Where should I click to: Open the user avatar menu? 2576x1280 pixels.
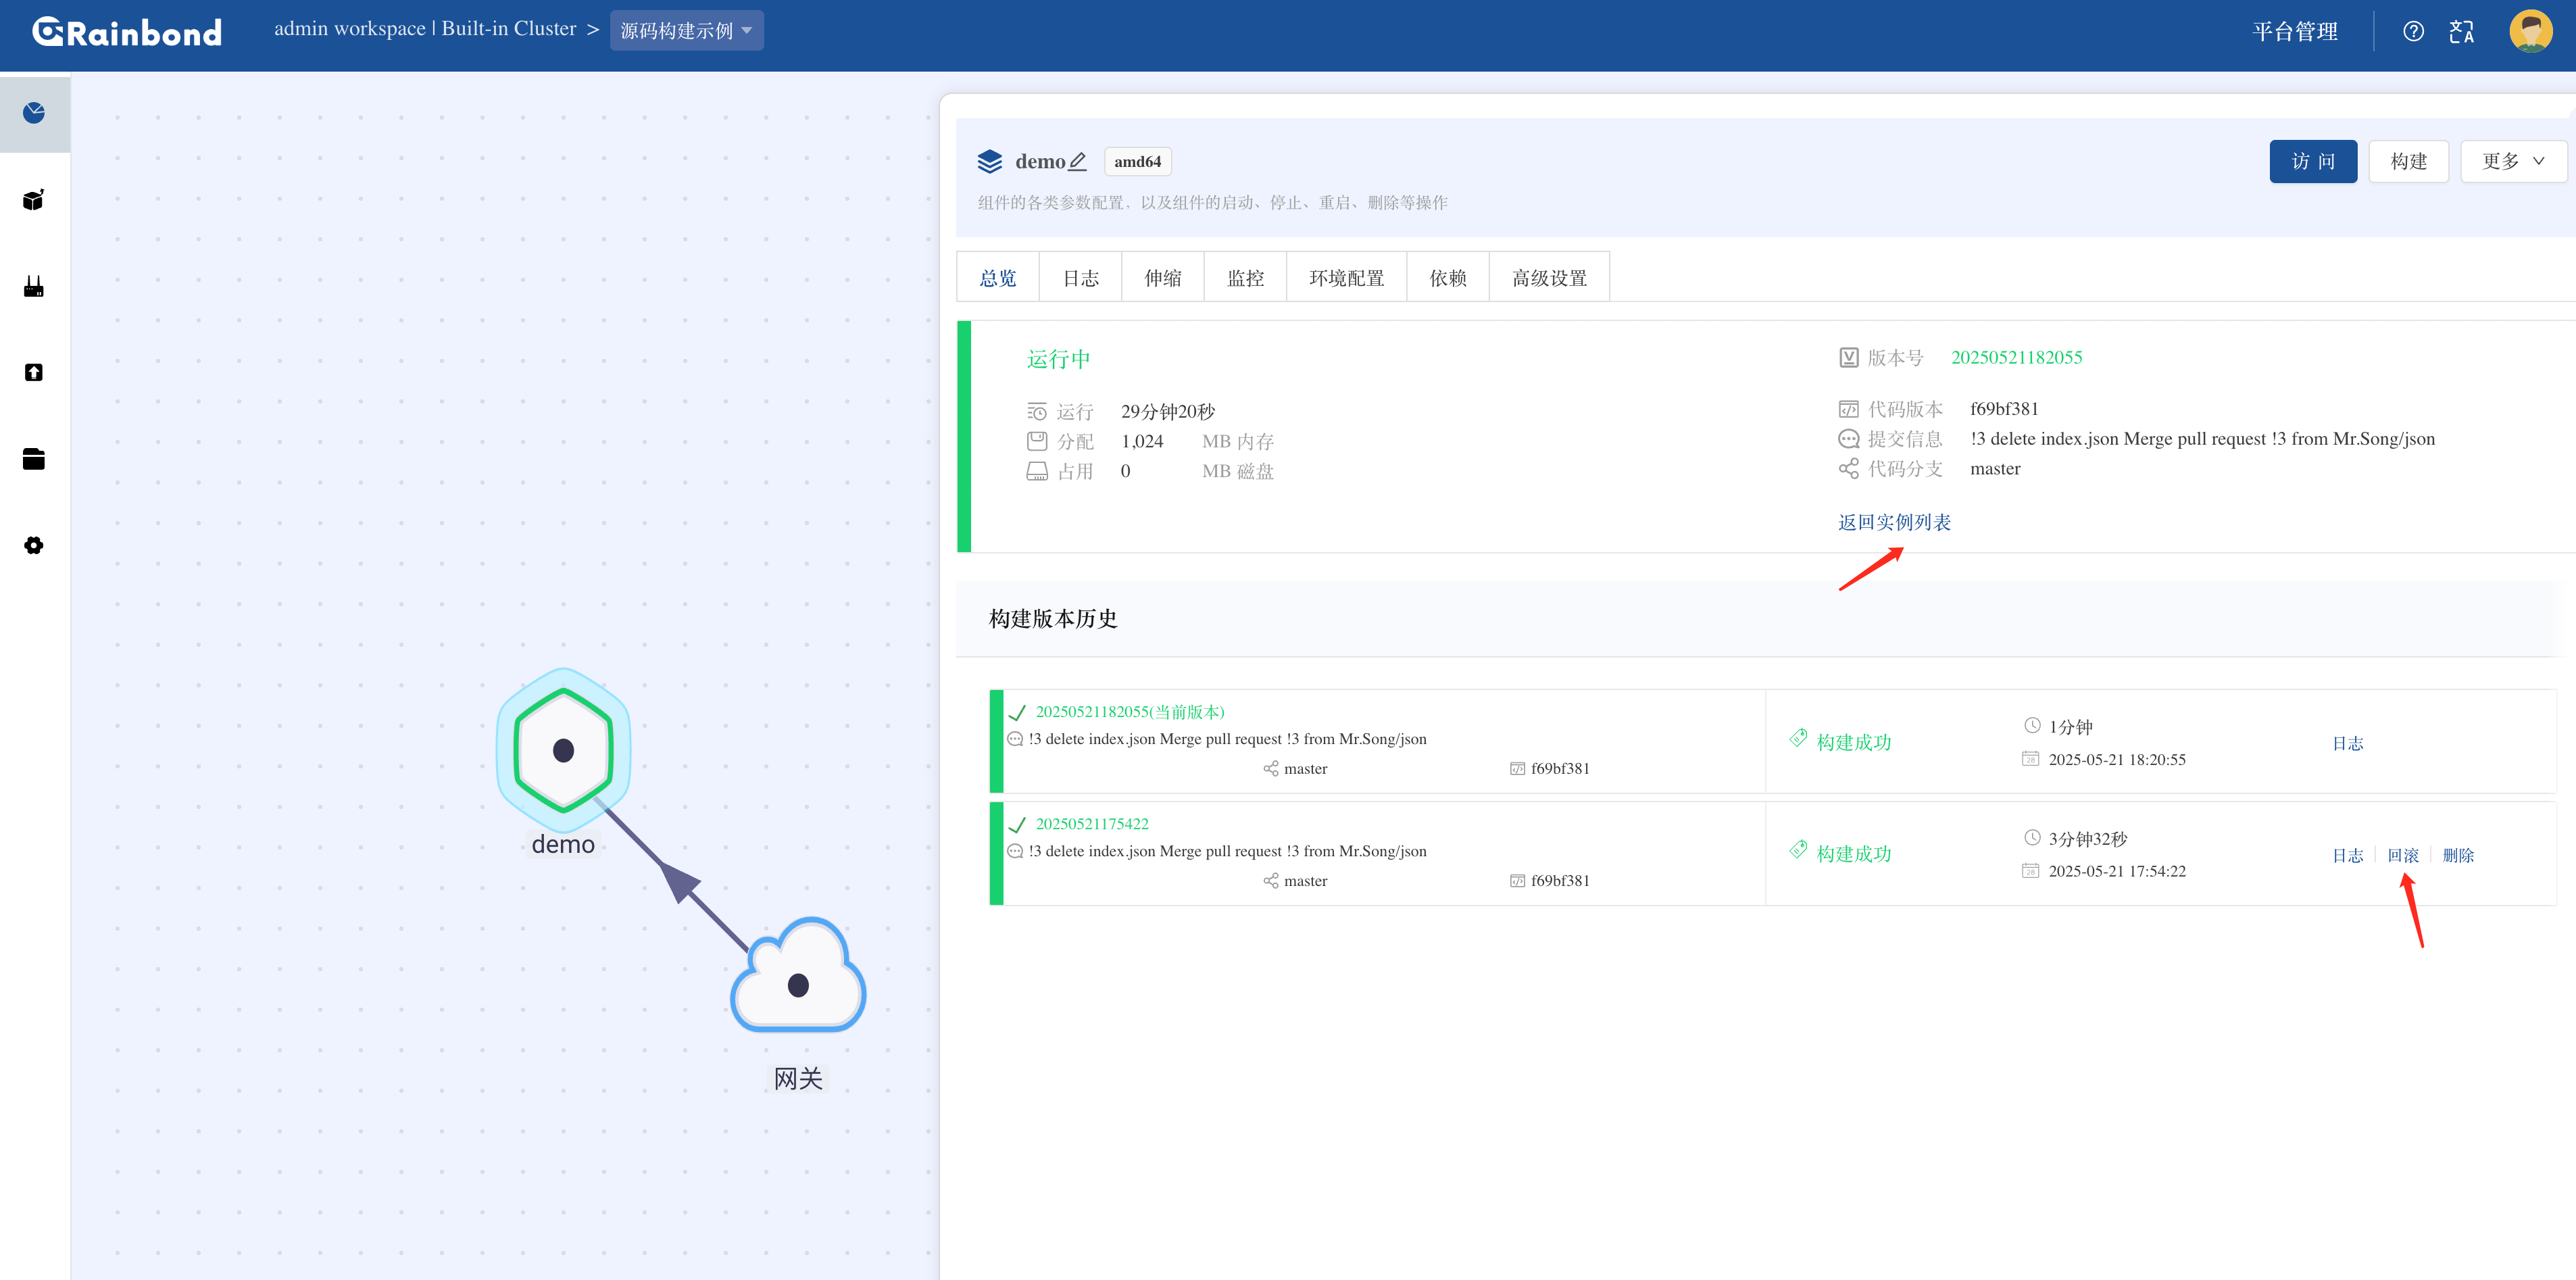[x=2530, y=31]
